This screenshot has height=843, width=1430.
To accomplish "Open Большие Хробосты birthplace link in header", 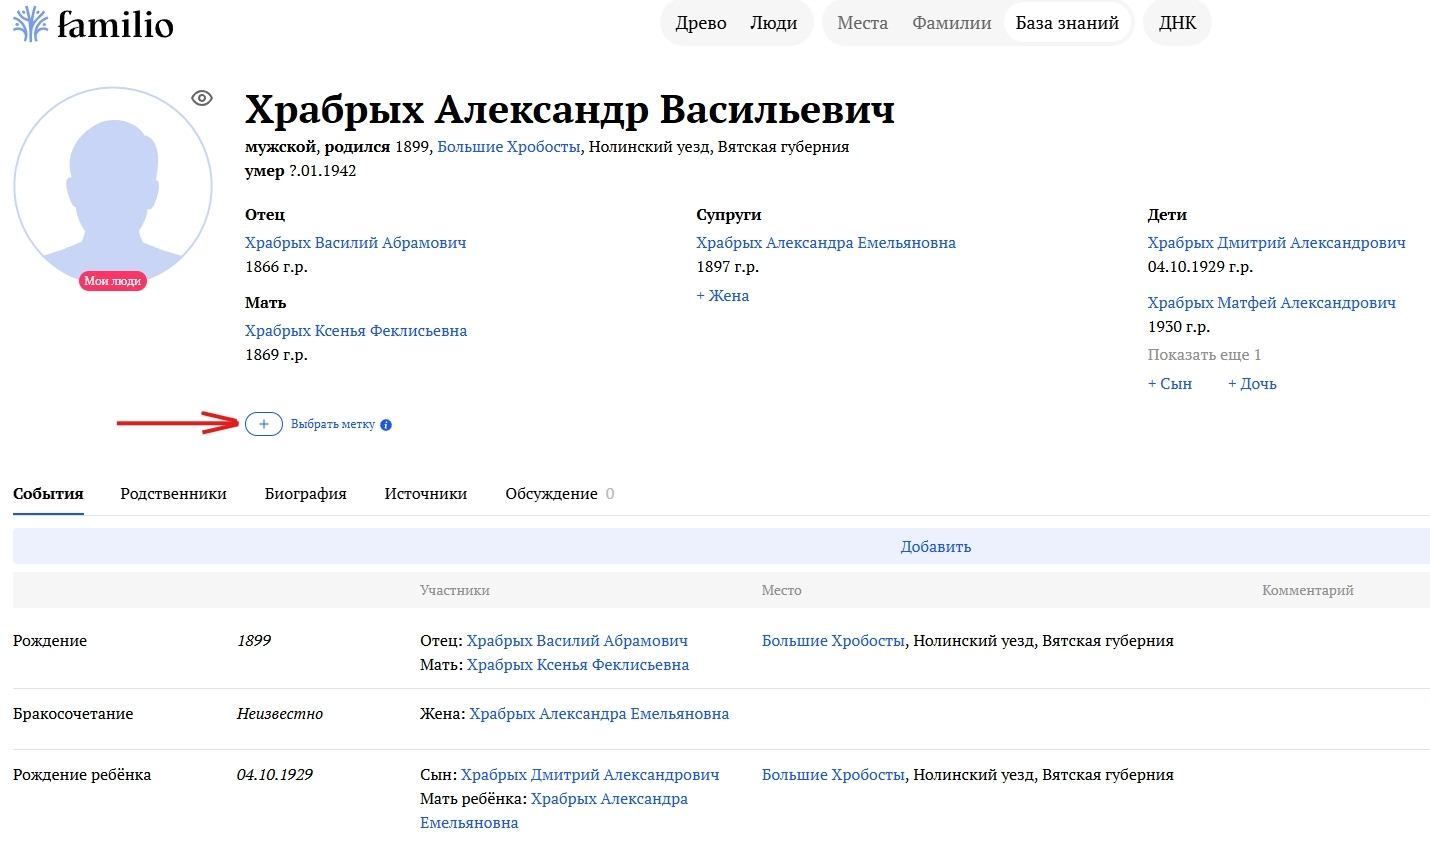I will click(x=508, y=147).
